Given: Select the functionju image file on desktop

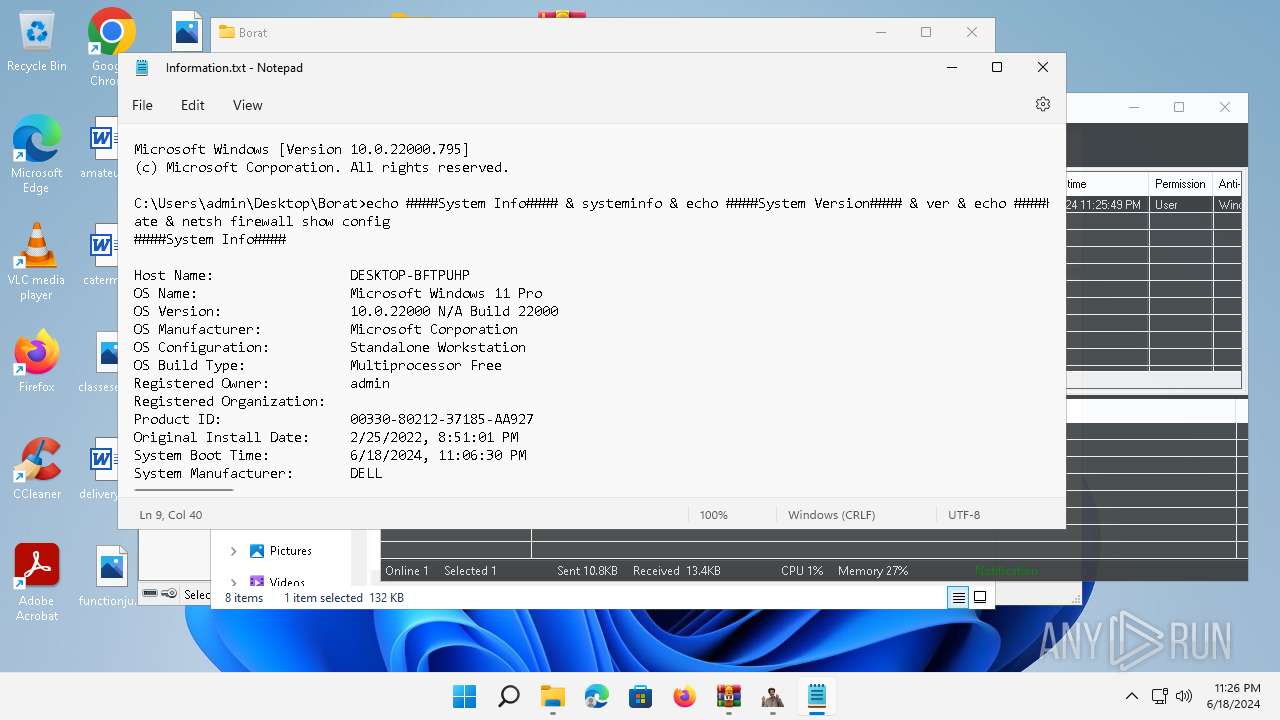Looking at the screenshot, I should 111,576.
